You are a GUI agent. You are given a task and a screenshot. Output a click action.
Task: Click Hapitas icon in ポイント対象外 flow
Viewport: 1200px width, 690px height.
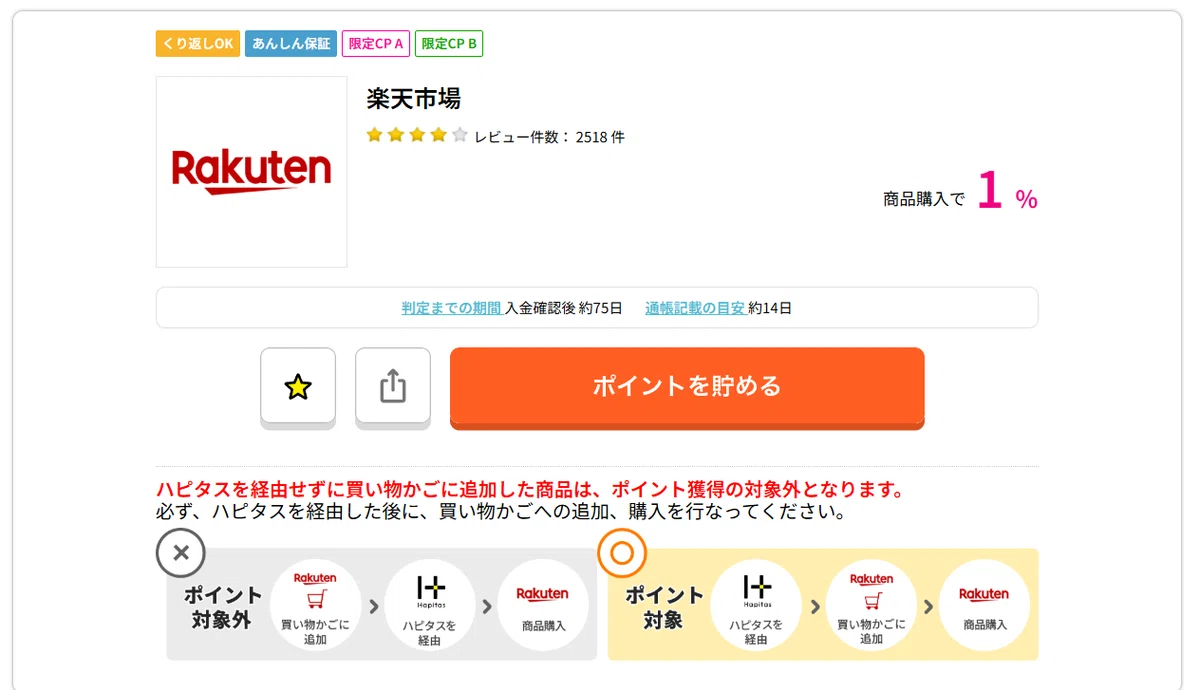[x=431, y=605]
